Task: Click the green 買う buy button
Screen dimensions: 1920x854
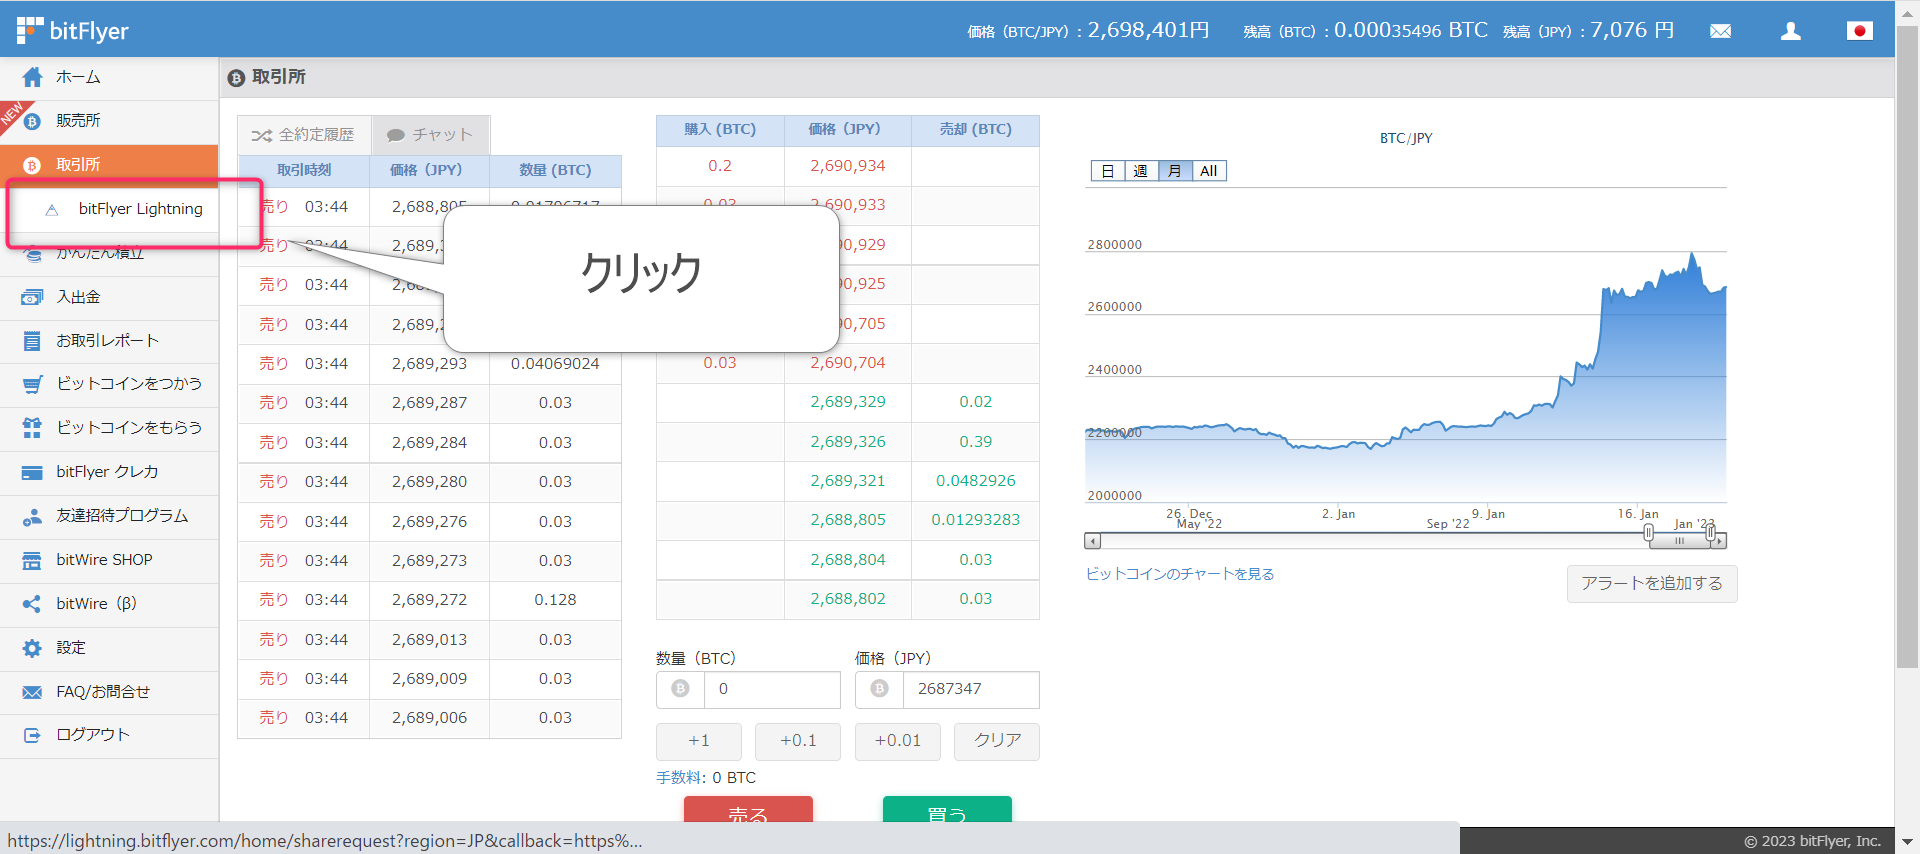Action: (947, 810)
